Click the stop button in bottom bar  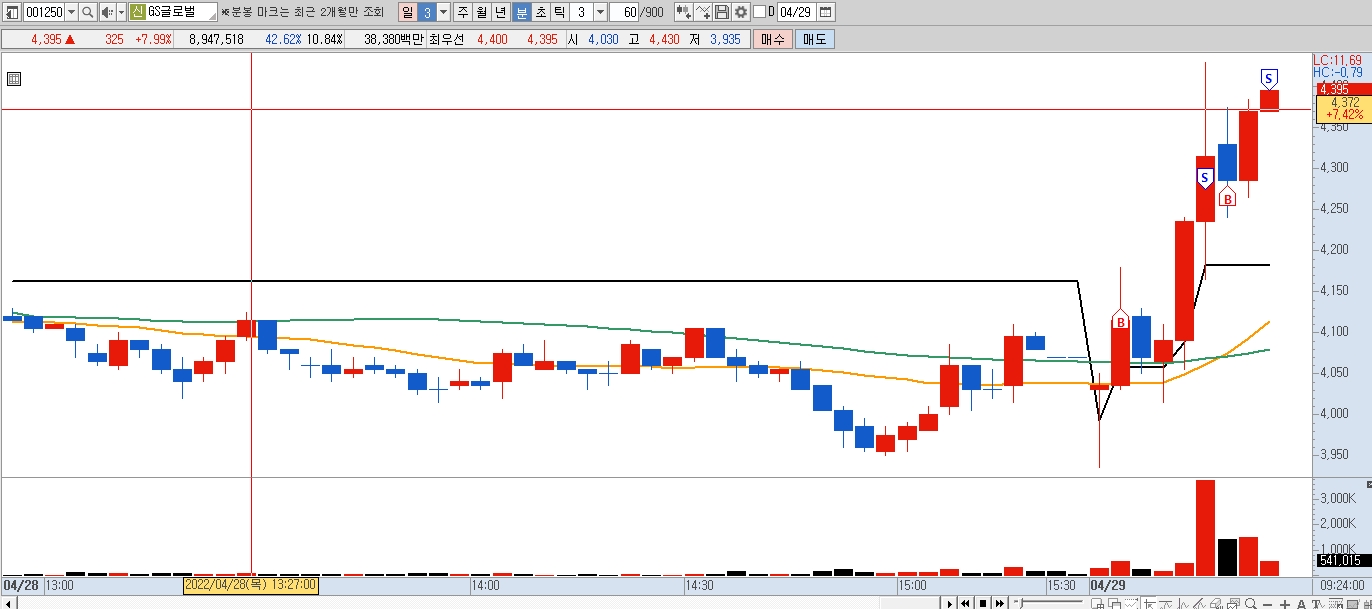coord(982,603)
